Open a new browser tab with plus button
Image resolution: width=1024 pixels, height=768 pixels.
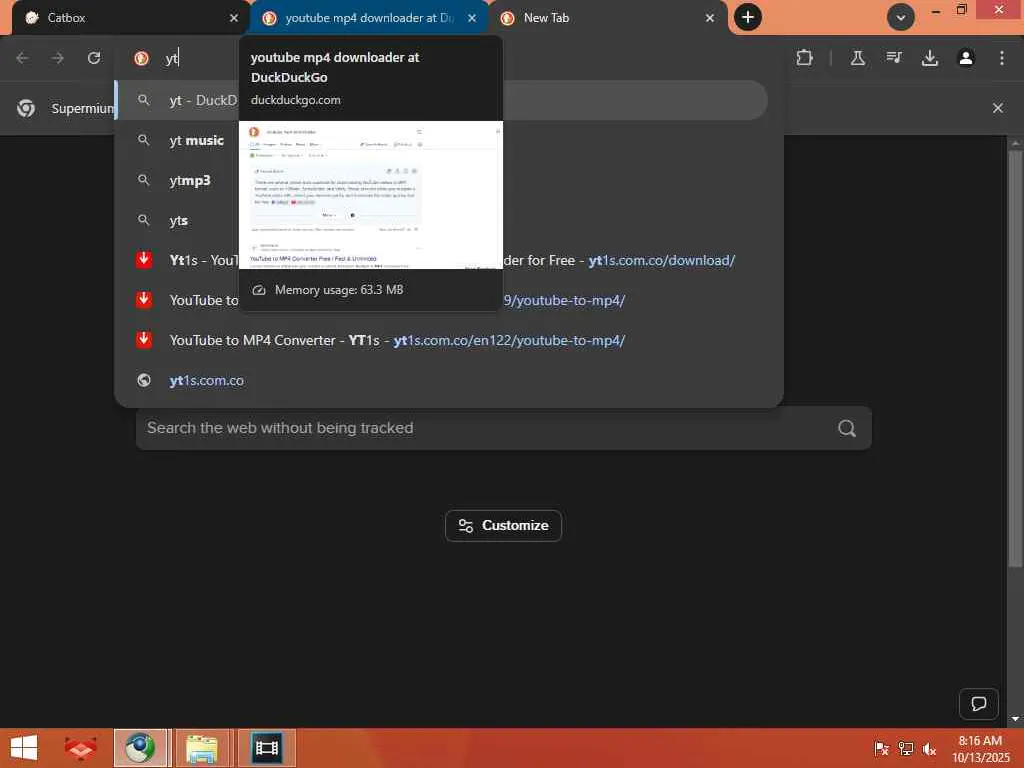tap(748, 17)
